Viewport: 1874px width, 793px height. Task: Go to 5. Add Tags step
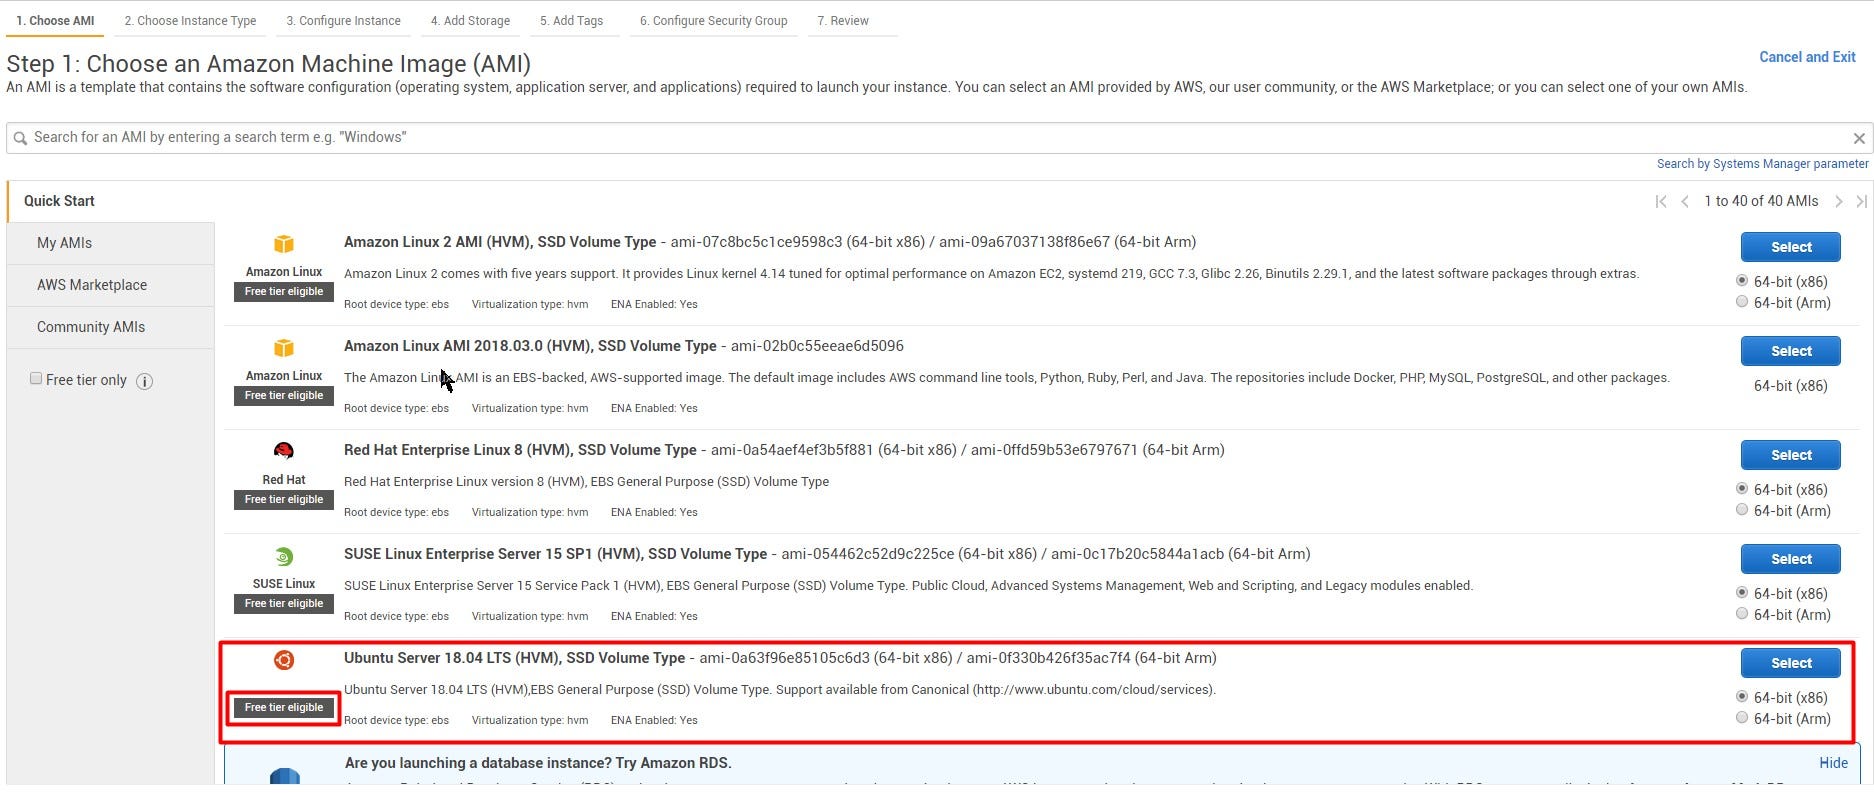[571, 20]
